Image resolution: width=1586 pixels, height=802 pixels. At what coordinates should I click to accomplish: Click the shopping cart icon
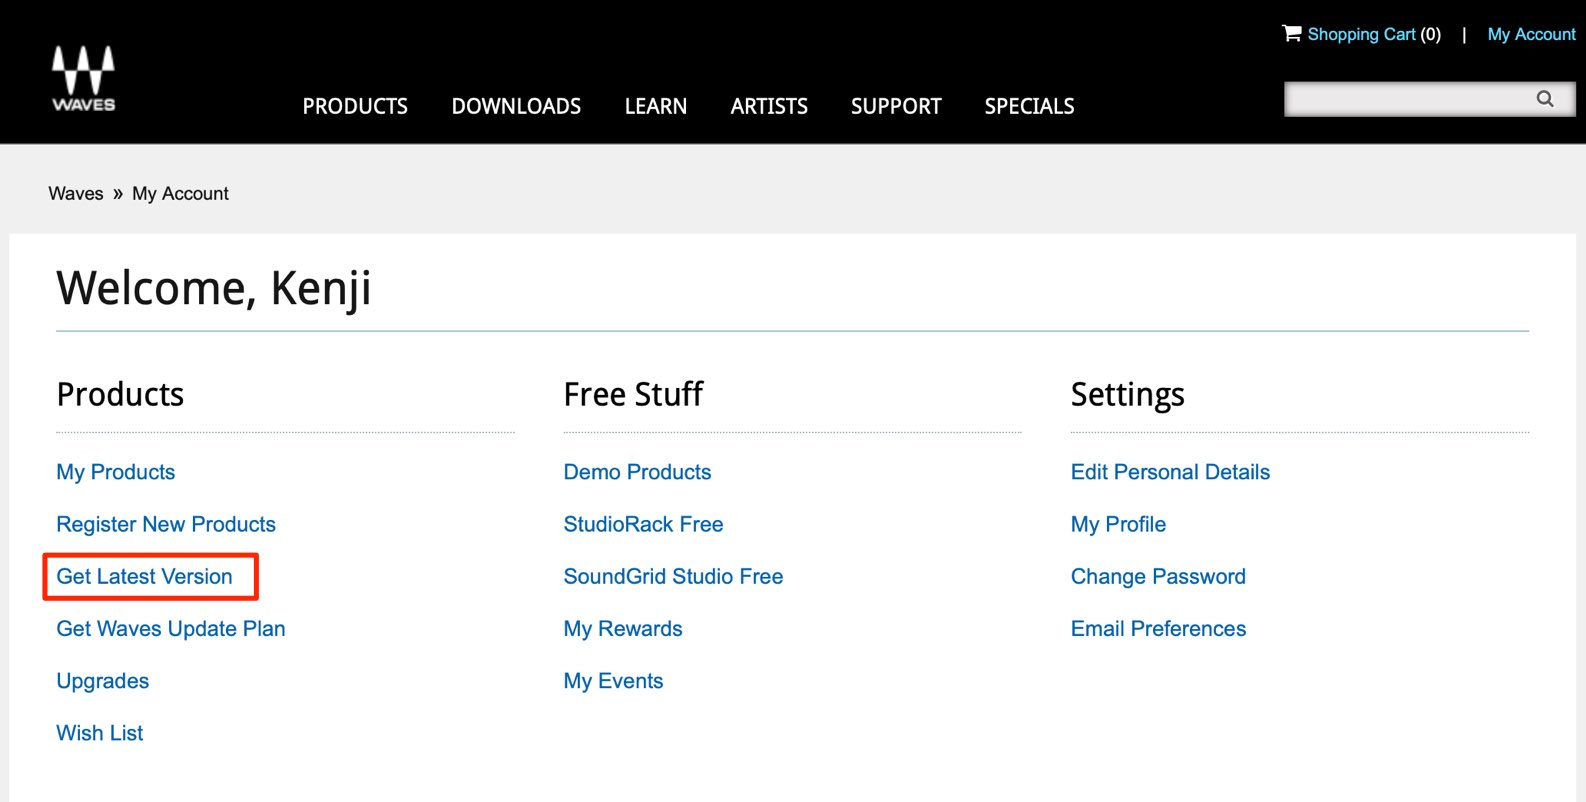[x=1292, y=33]
